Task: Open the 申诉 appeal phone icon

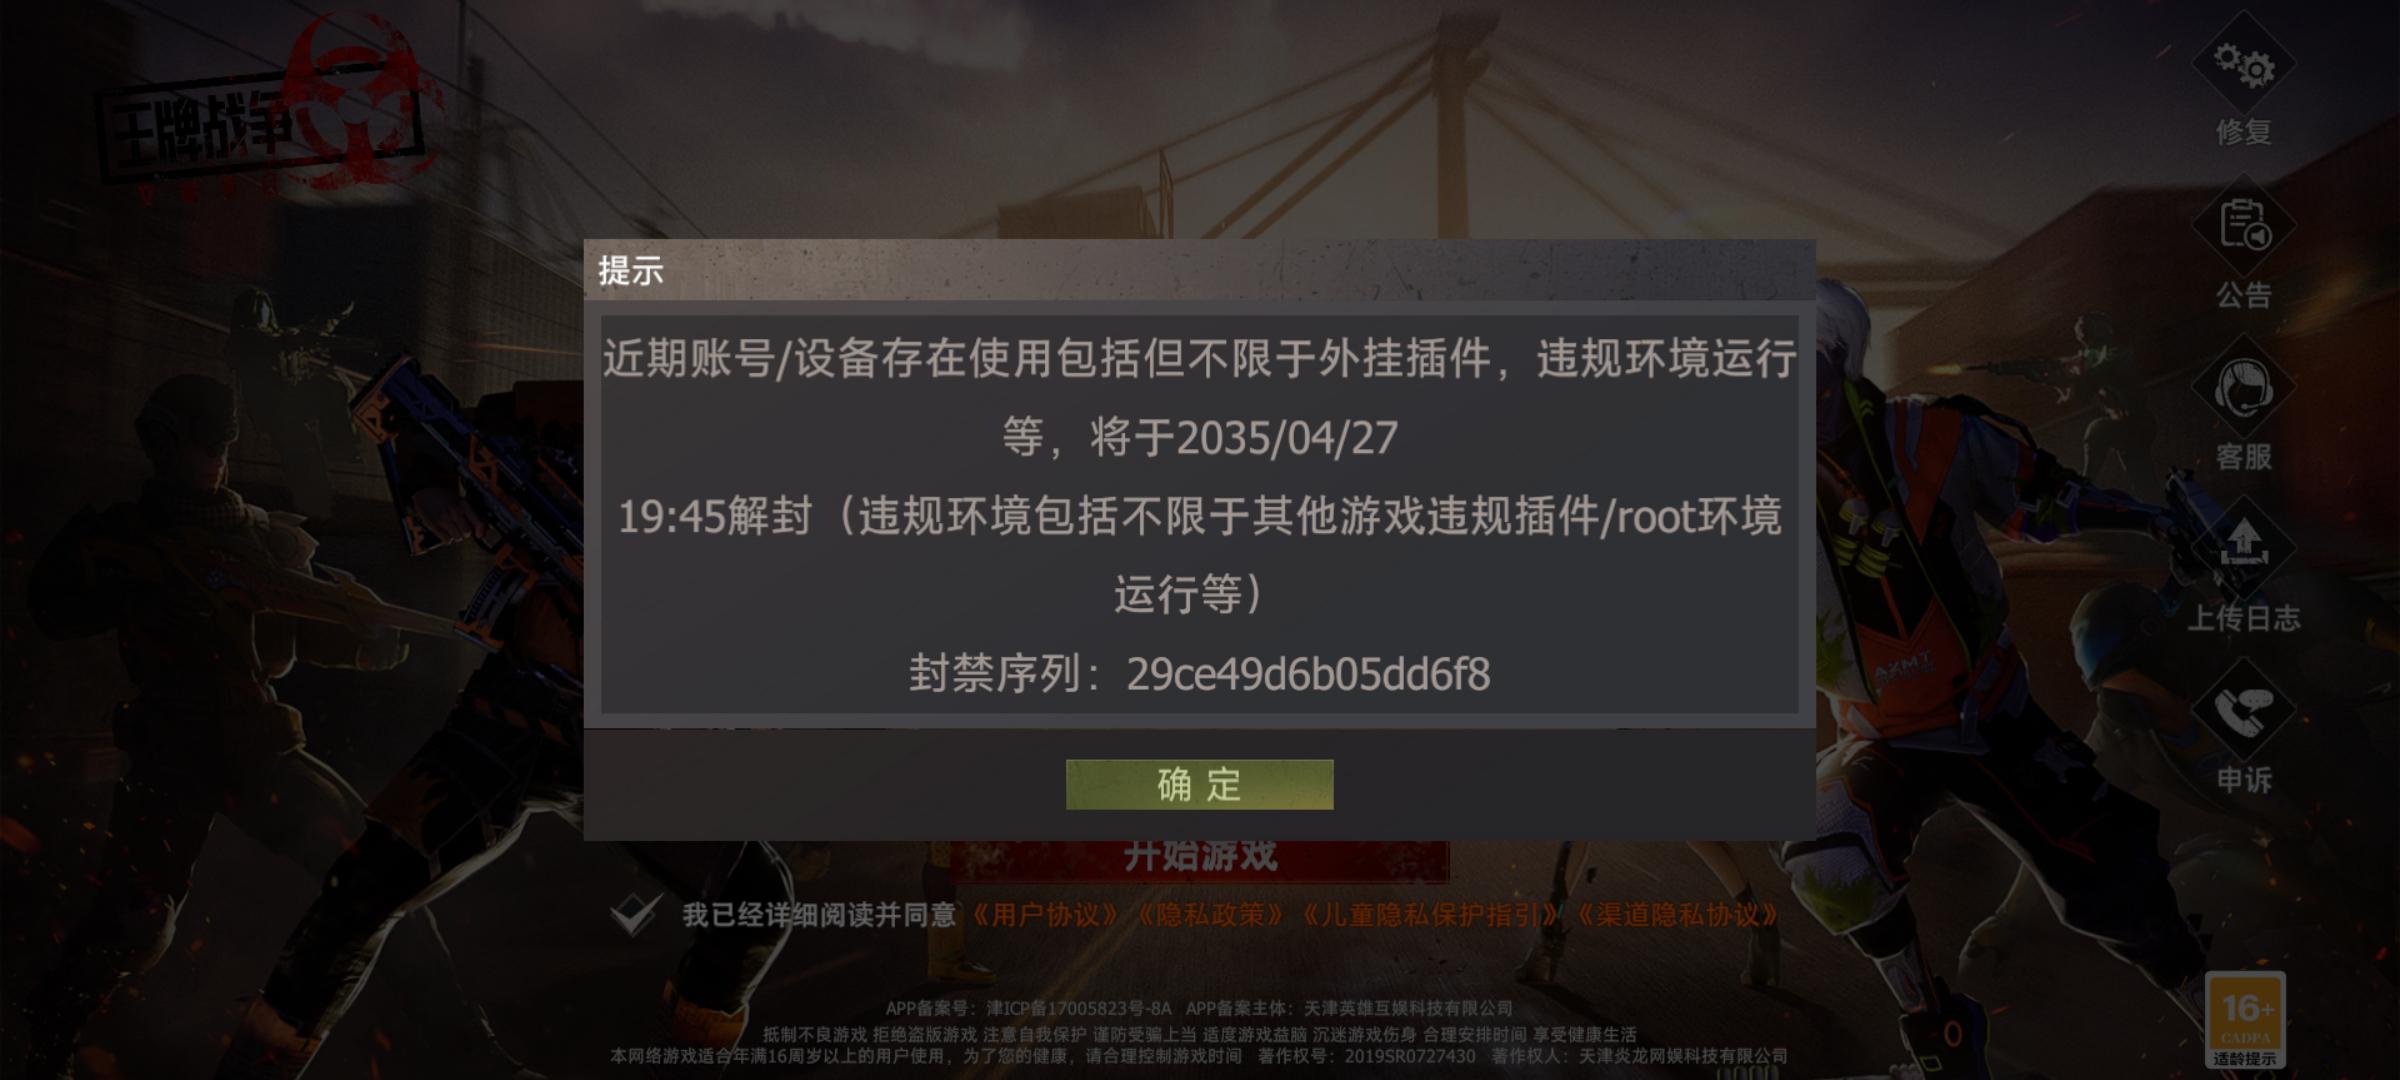Action: pyautogui.click(x=2244, y=710)
